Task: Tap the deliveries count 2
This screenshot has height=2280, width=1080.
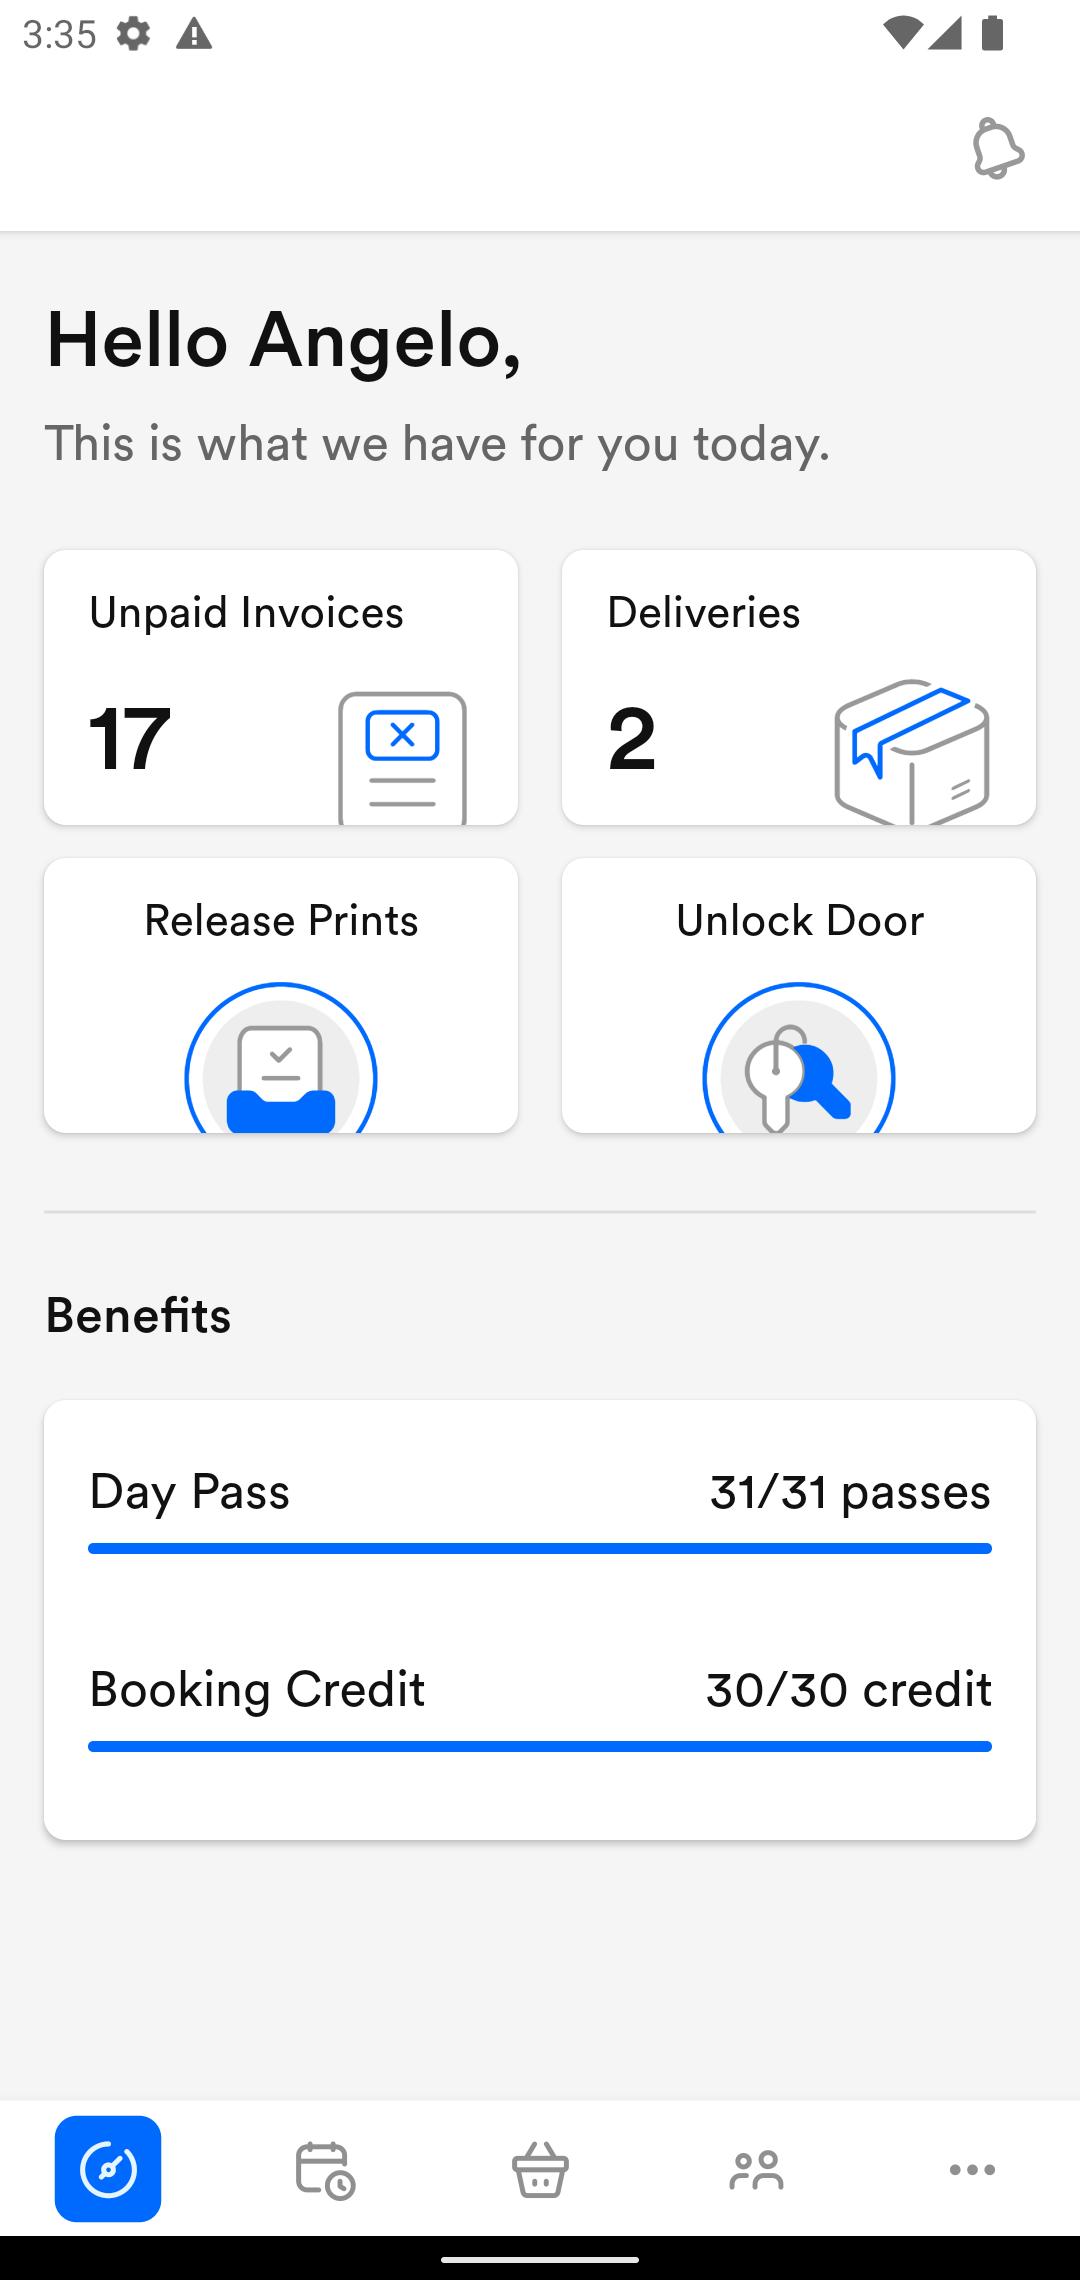Action: 632,739
